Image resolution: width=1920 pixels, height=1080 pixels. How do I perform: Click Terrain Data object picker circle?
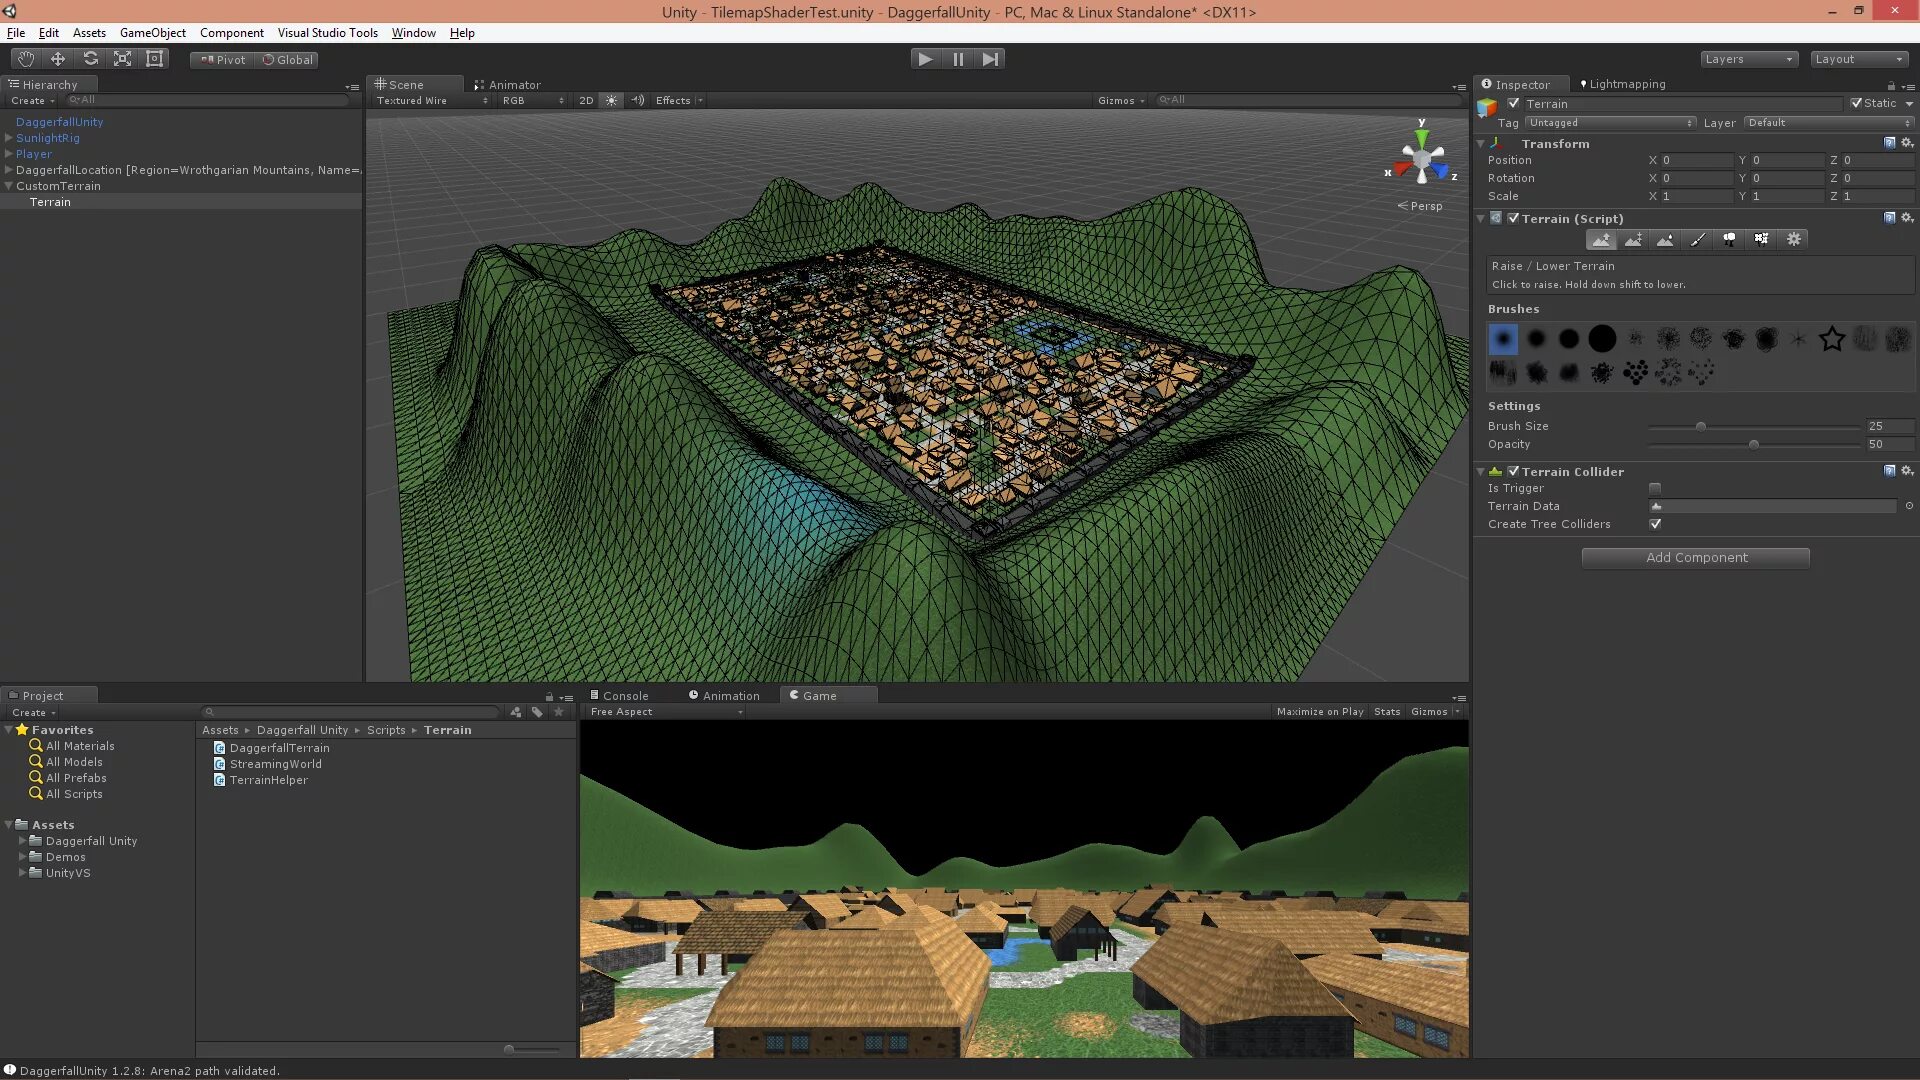tap(1909, 506)
